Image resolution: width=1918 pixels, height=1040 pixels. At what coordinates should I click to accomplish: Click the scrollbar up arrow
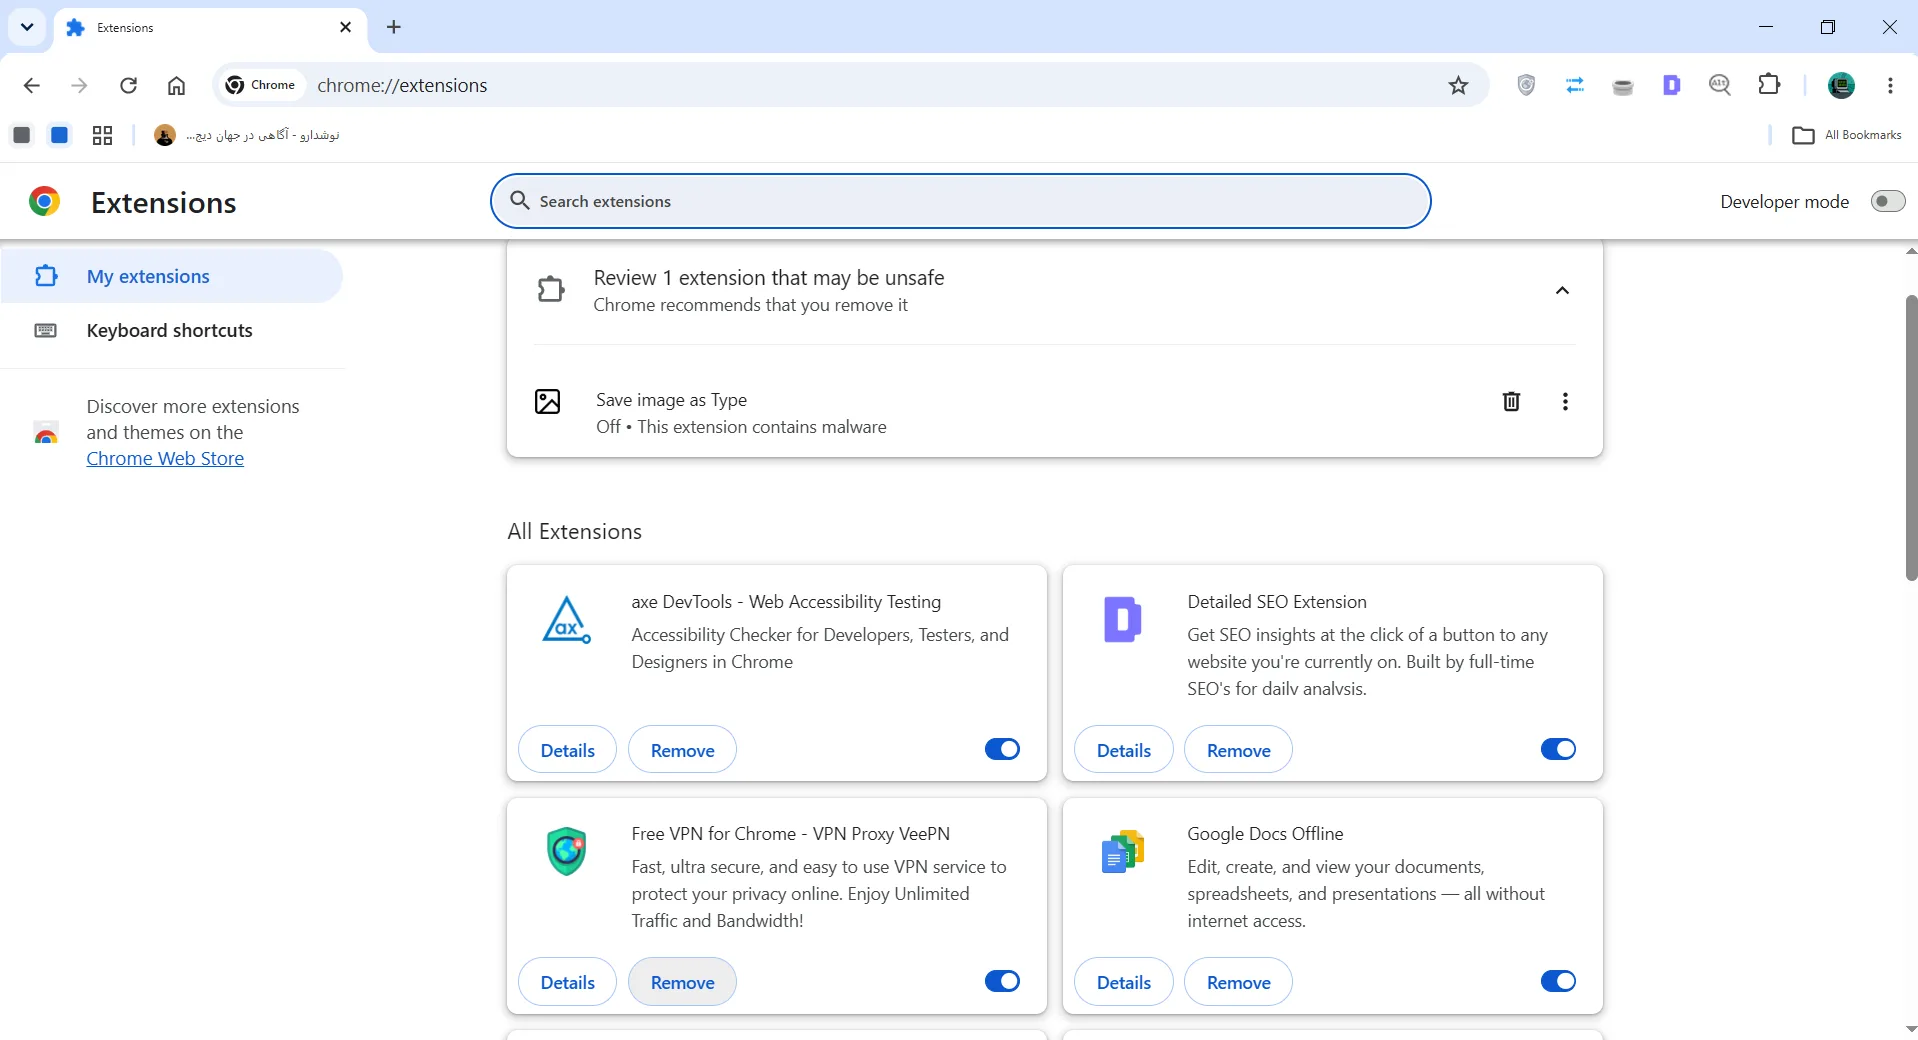(1911, 251)
